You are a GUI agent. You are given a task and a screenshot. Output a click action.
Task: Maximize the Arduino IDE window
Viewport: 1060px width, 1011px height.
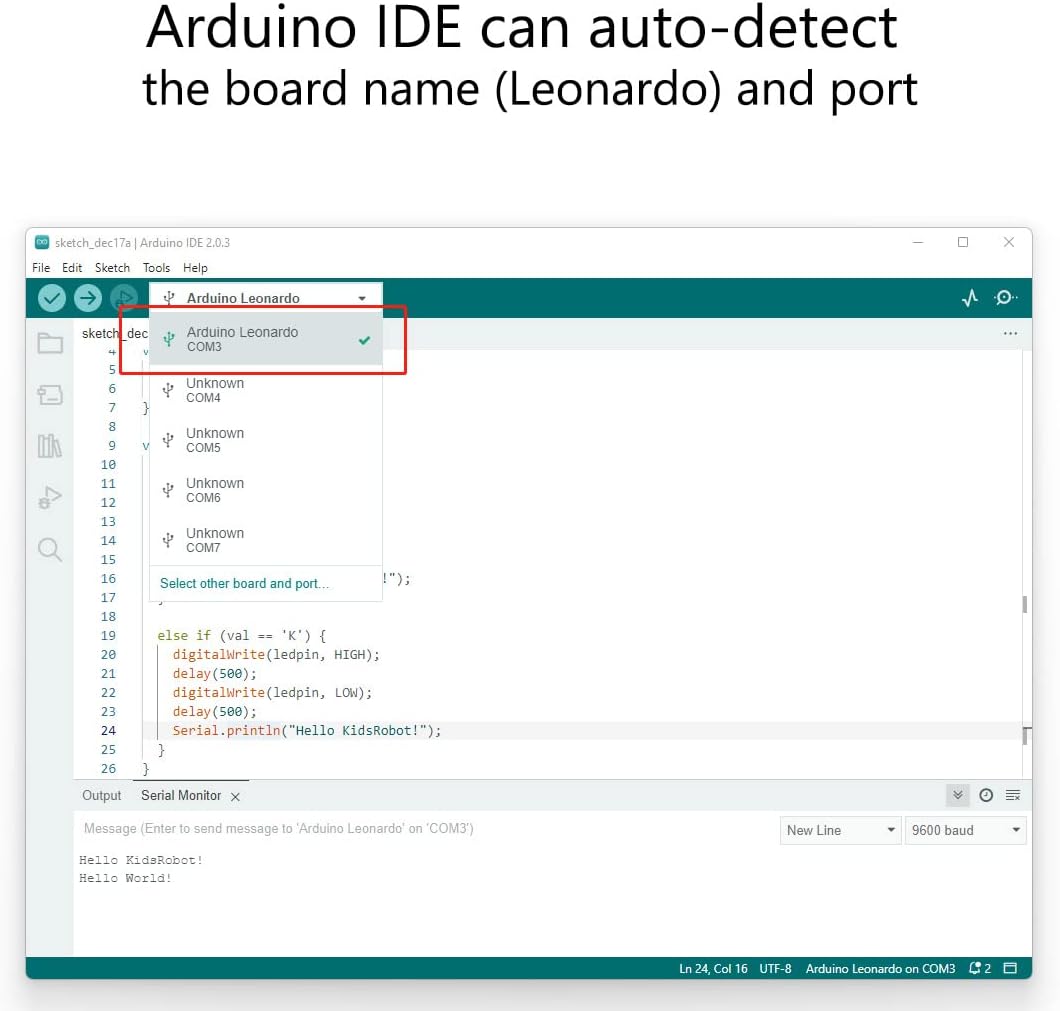coord(963,242)
